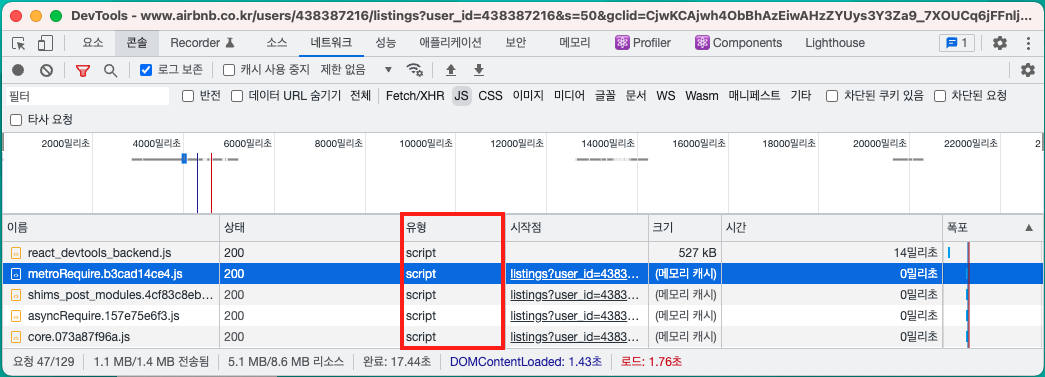Switch to 콘솔 tab

pyautogui.click(x=137, y=43)
